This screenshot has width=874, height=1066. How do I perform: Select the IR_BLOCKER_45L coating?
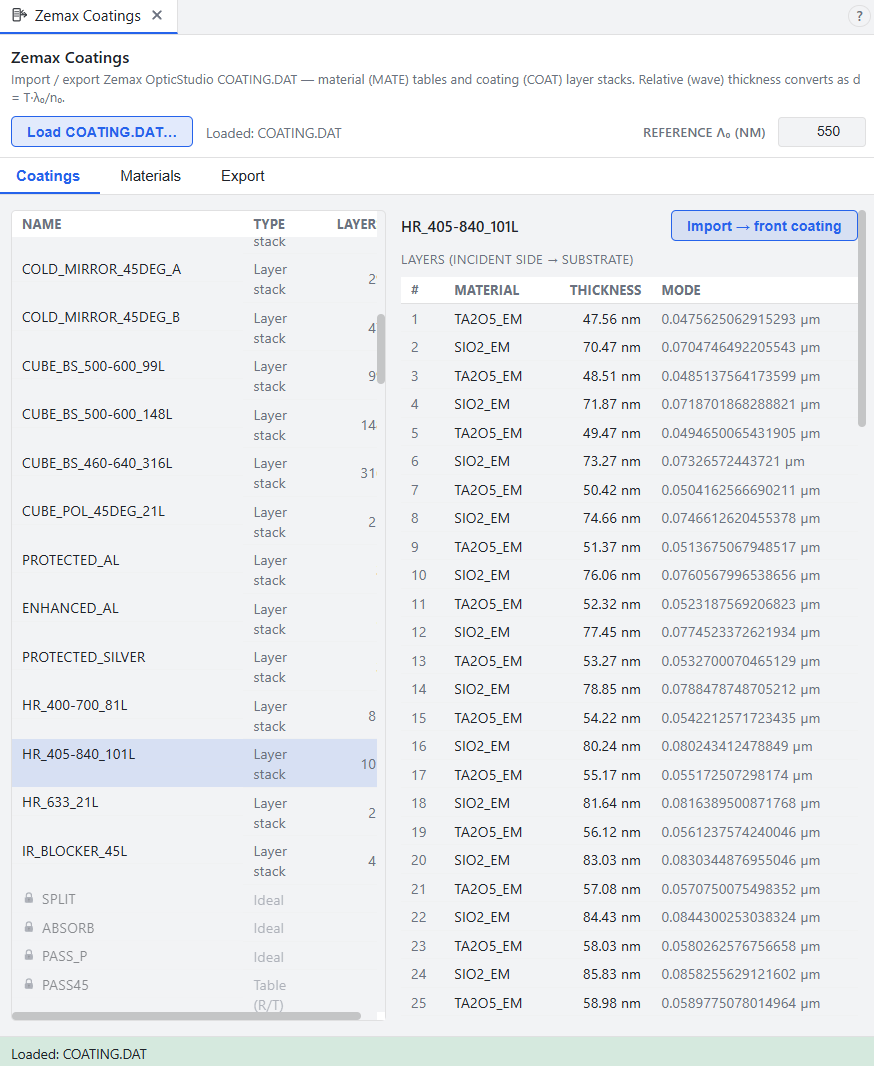pos(194,861)
